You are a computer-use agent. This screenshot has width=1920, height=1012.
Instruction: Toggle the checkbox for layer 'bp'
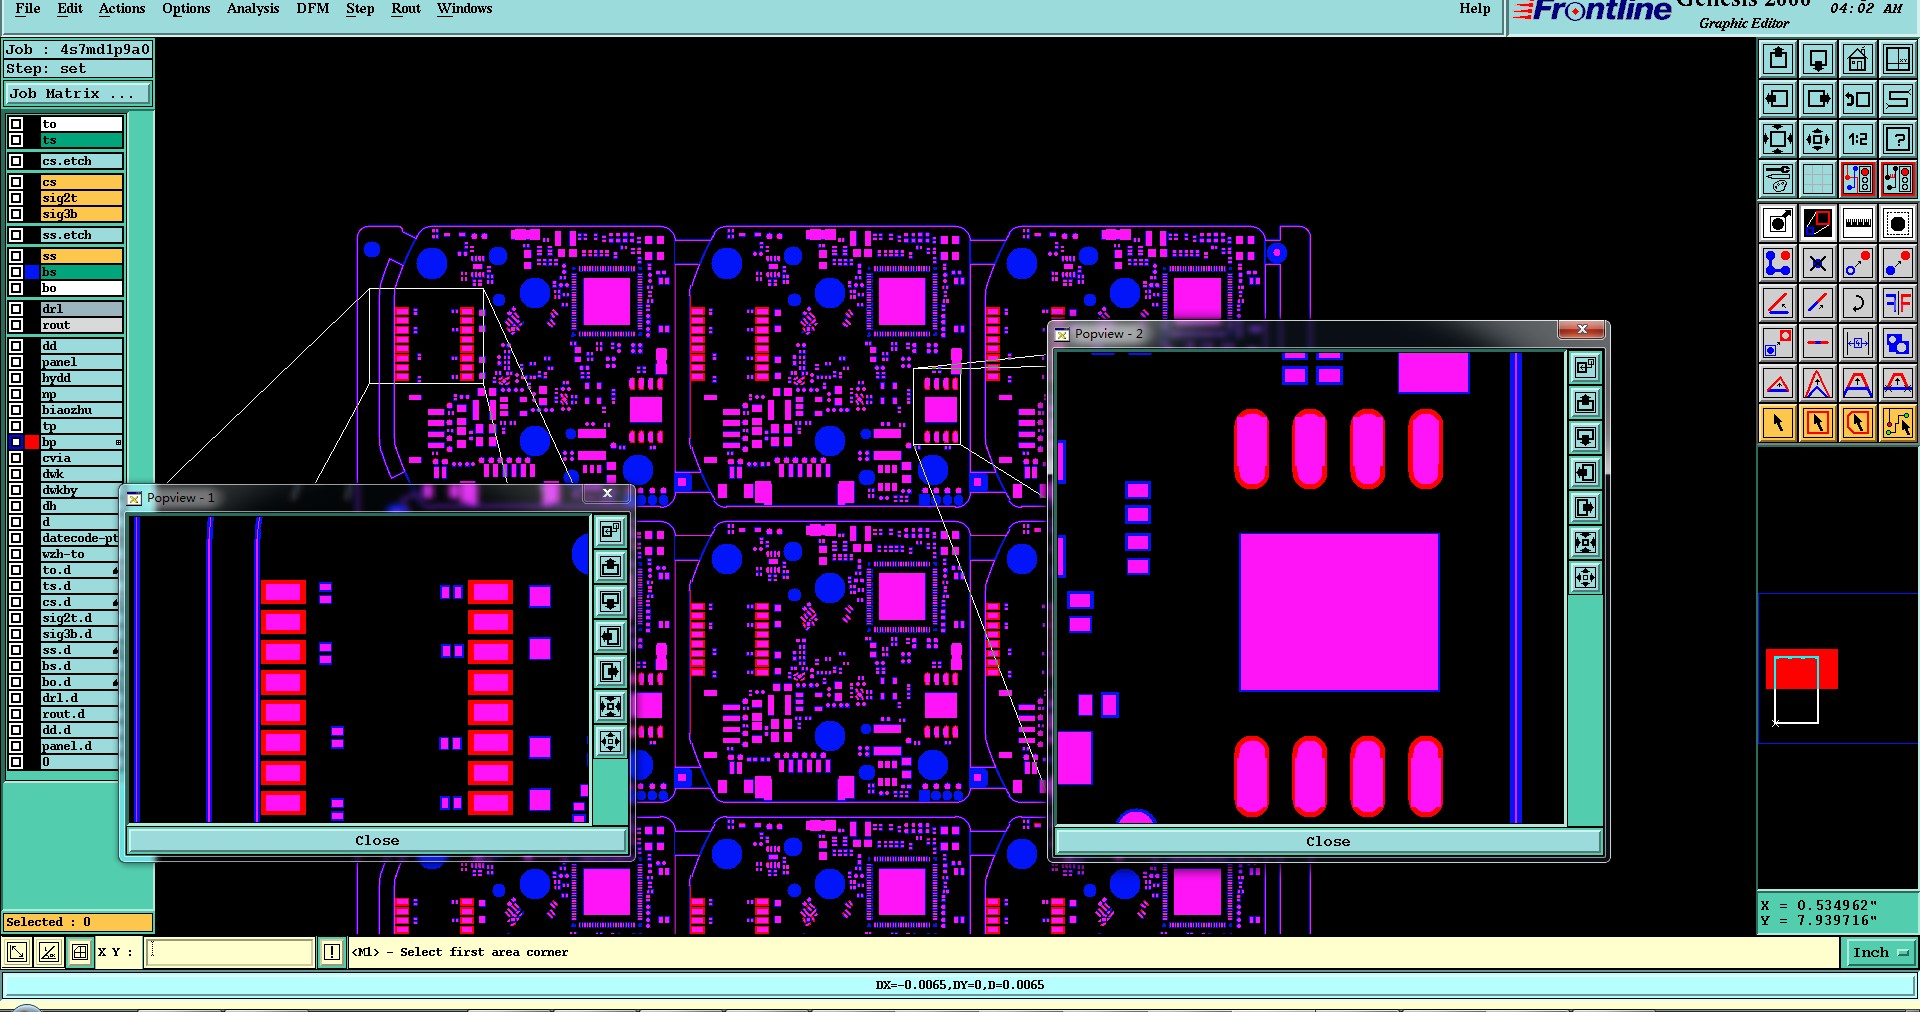click(16, 442)
